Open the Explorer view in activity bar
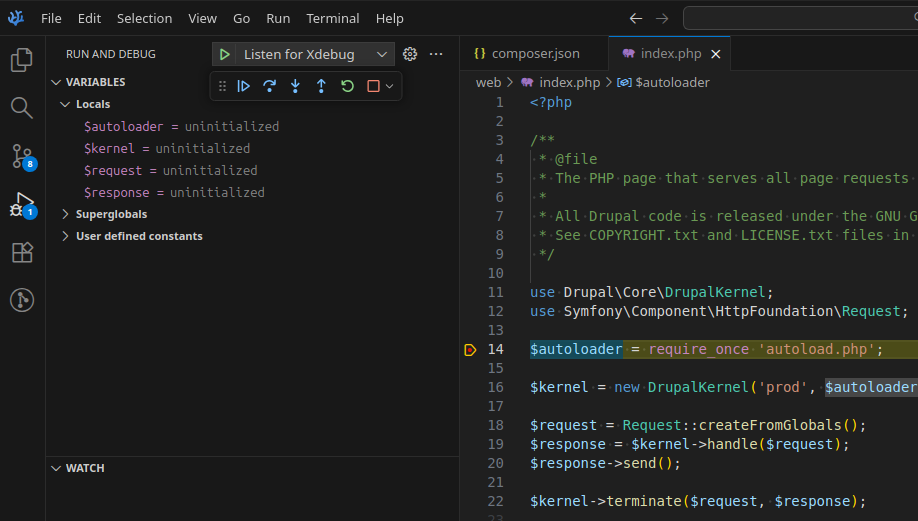918x521 pixels. point(21,60)
